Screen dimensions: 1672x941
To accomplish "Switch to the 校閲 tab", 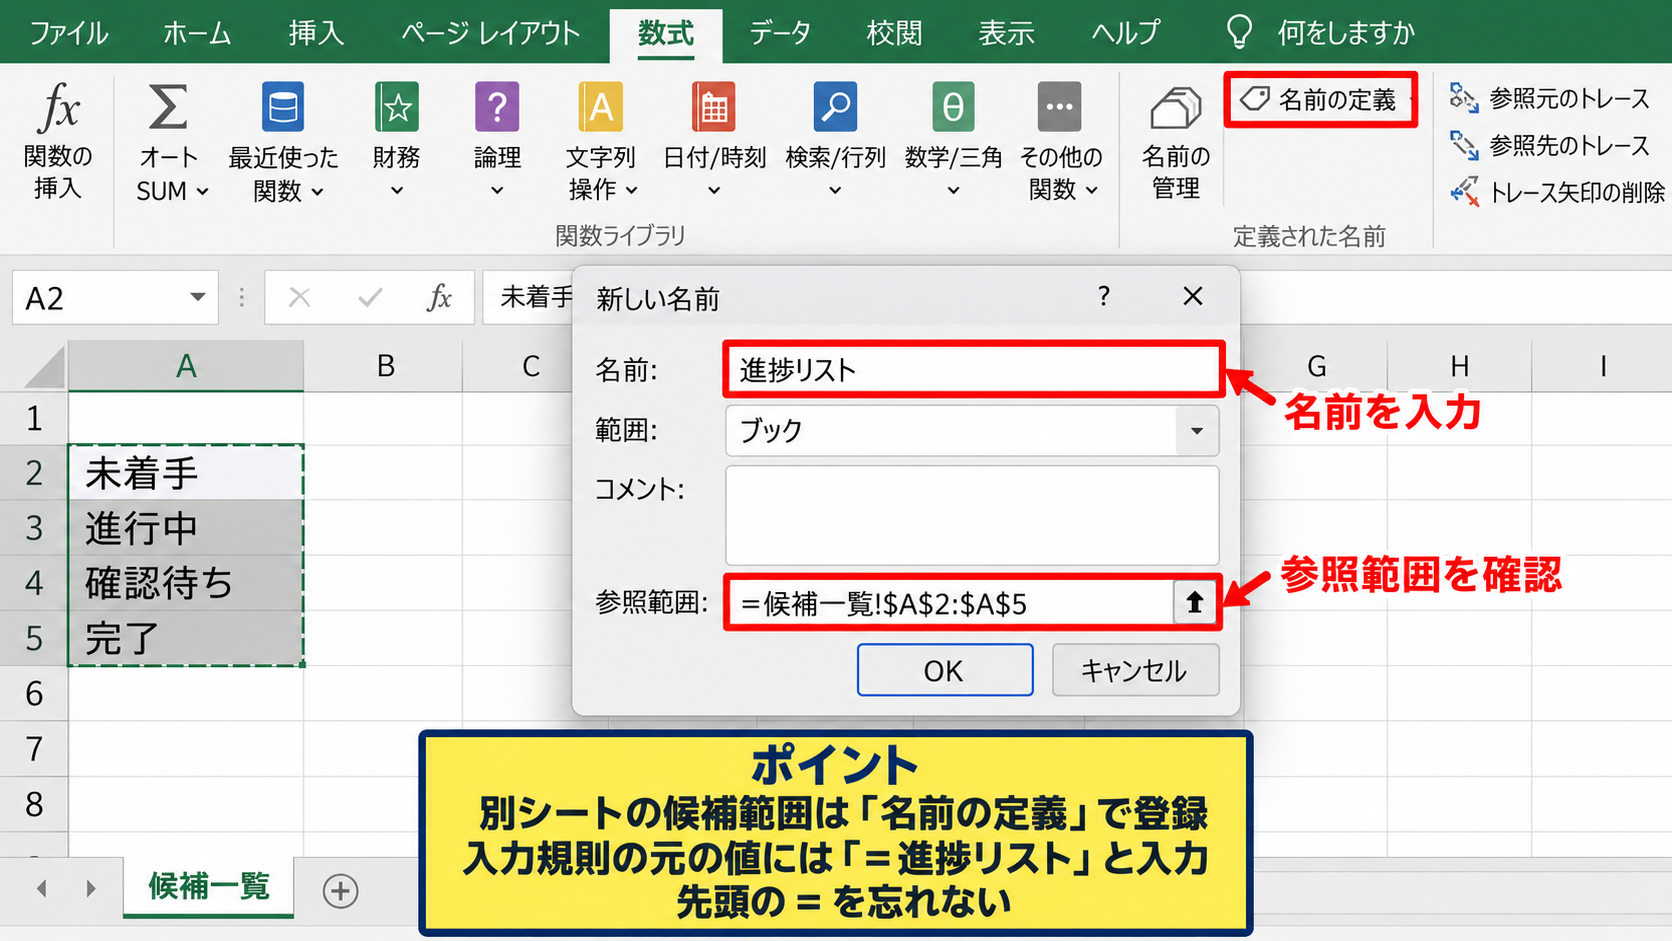I will coord(894,33).
